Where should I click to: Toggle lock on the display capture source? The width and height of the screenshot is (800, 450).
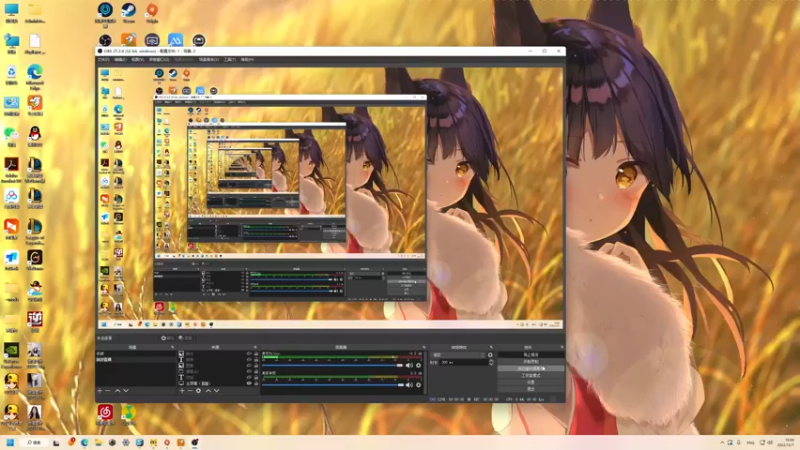point(256,383)
